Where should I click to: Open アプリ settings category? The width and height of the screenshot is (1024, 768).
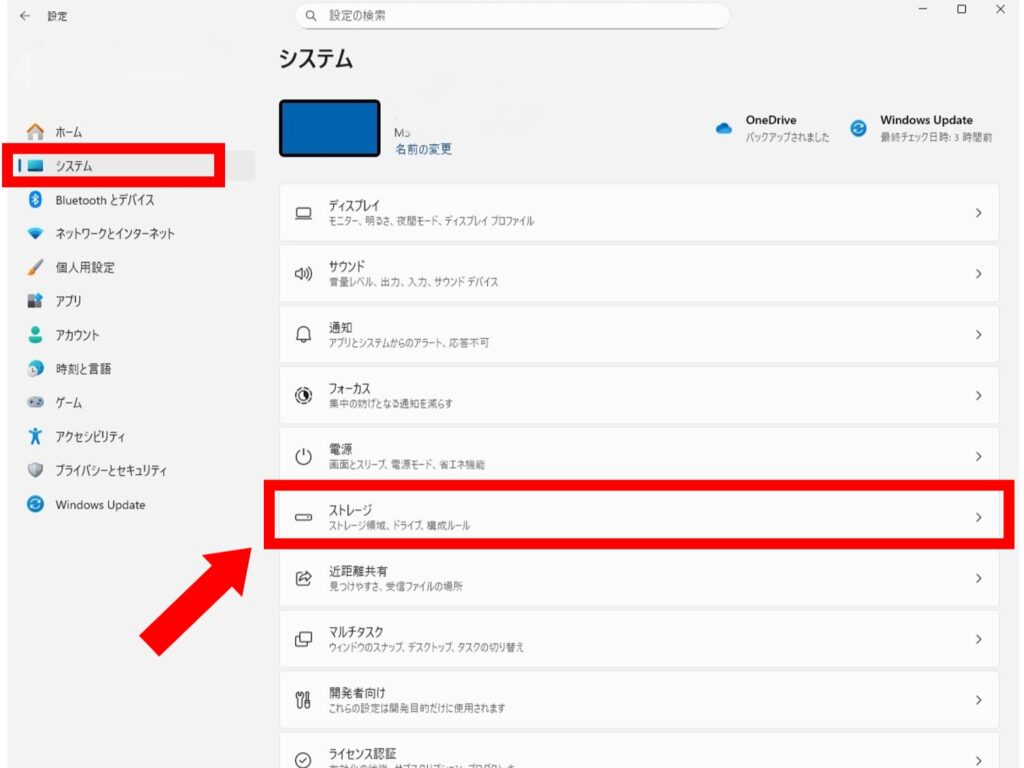(x=69, y=300)
